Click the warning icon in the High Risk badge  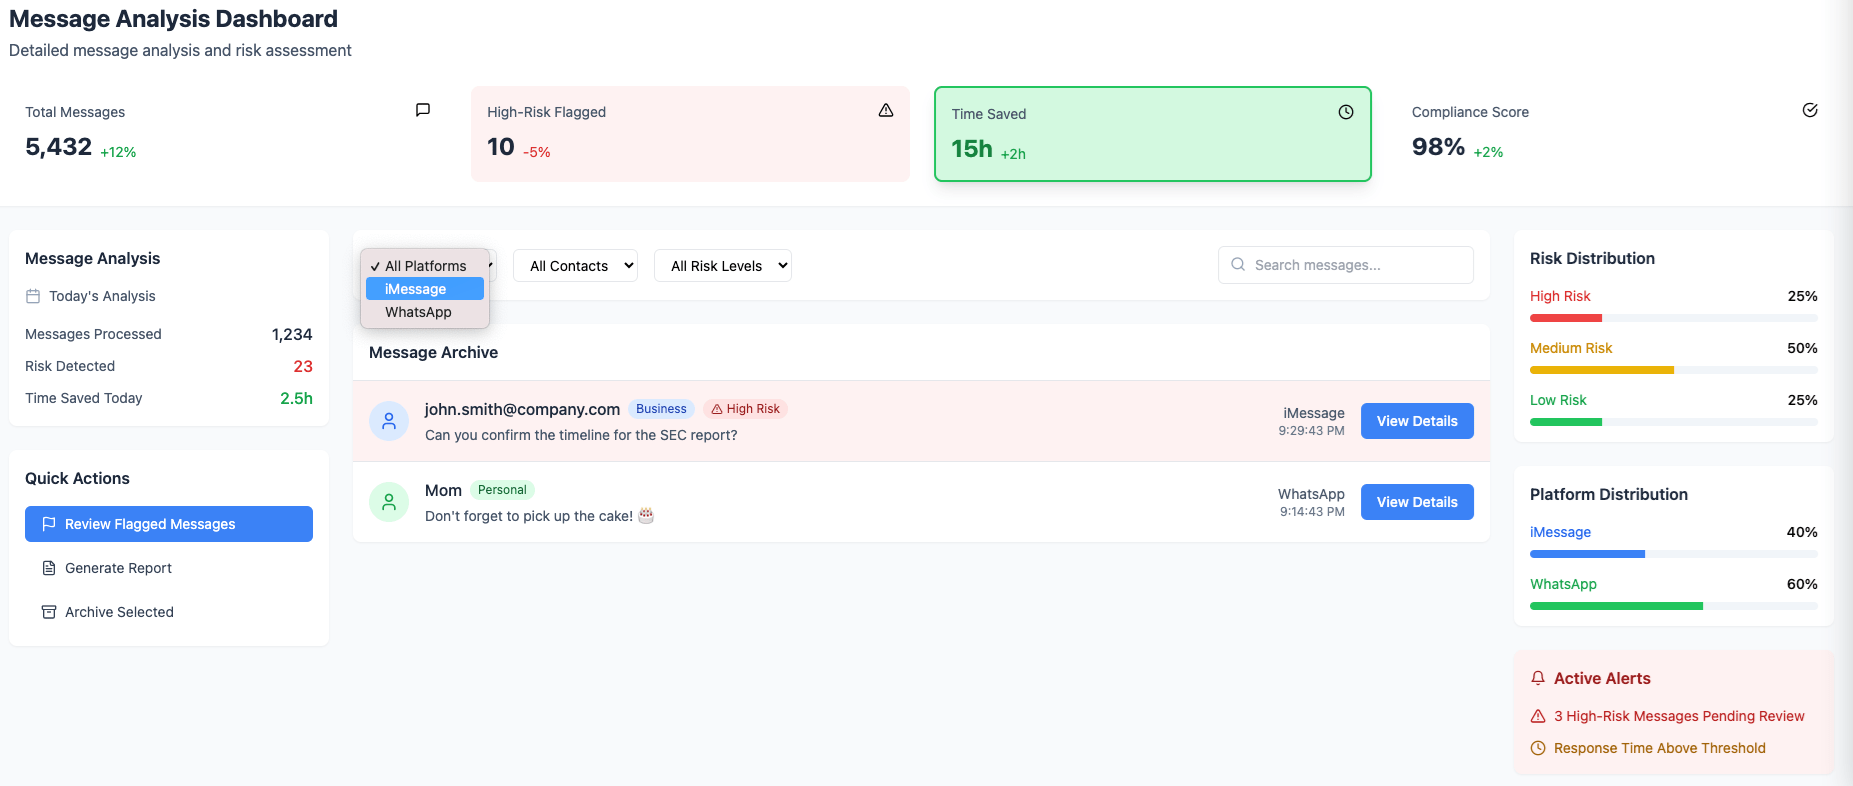pyautogui.click(x=717, y=409)
